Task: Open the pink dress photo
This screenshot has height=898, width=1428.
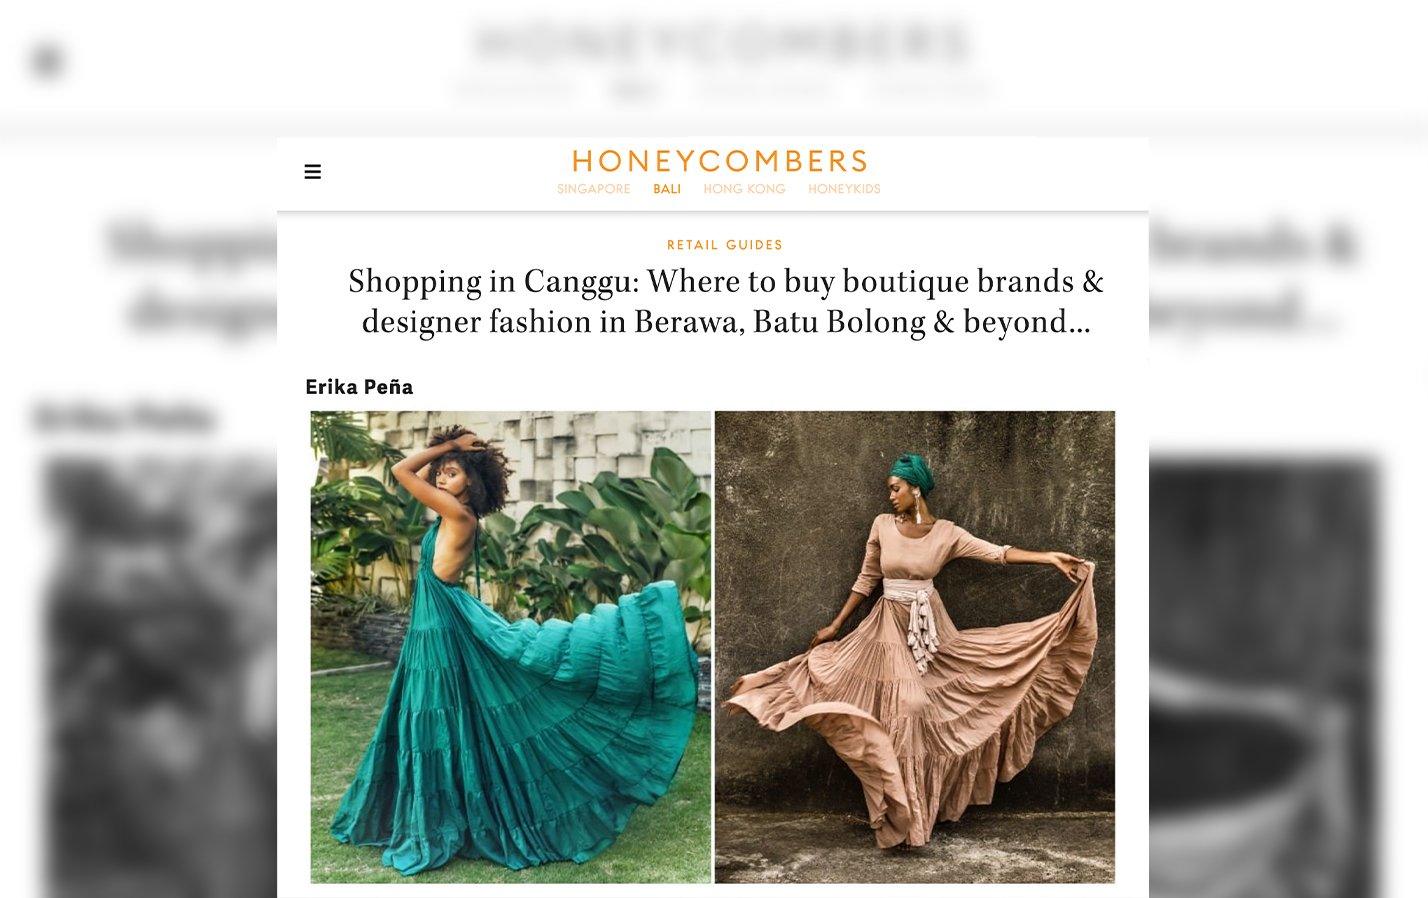Action: coord(915,647)
